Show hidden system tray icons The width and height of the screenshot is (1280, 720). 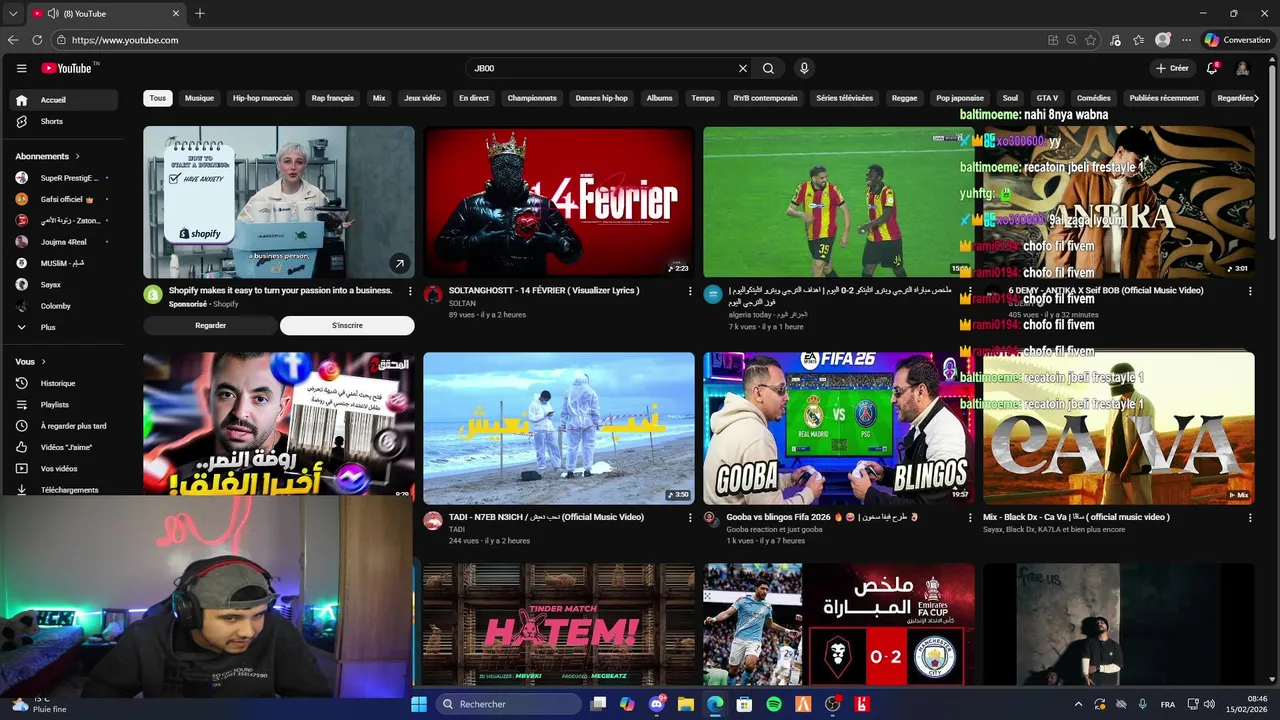[x=1078, y=704]
